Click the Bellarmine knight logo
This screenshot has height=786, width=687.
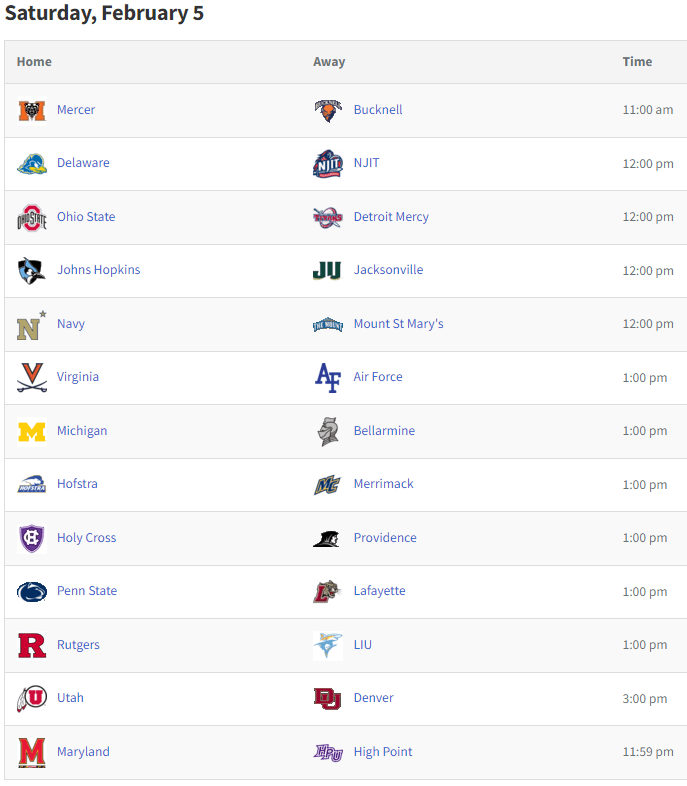pos(328,432)
